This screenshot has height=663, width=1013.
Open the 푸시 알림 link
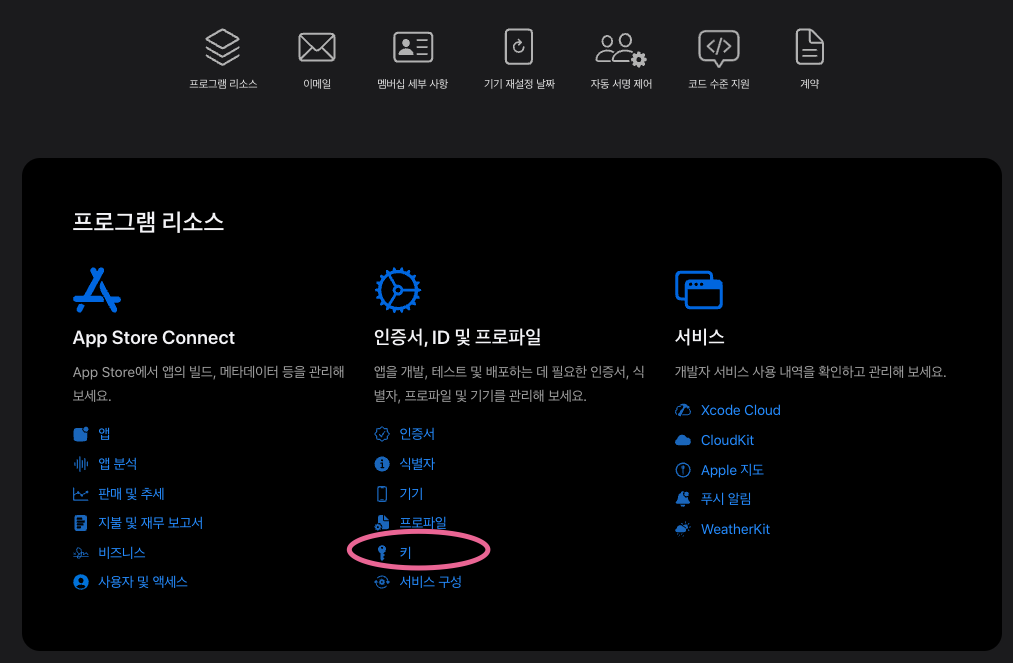coord(726,499)
